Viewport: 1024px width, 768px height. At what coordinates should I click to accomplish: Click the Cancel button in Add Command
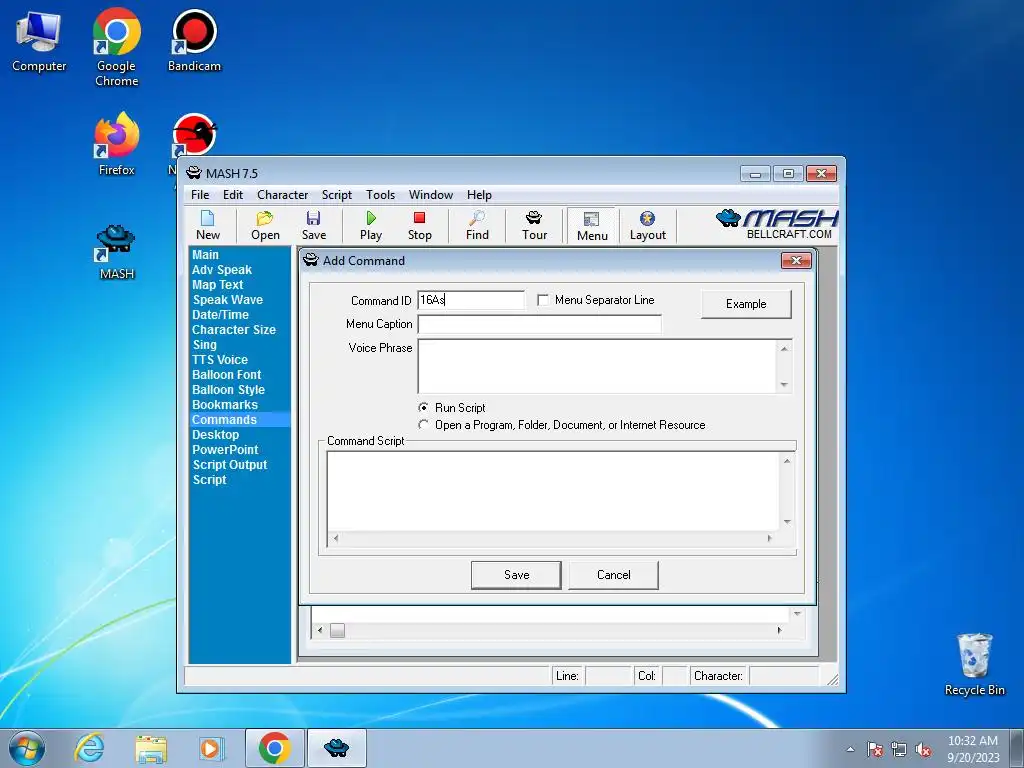(x=613, y=575)
